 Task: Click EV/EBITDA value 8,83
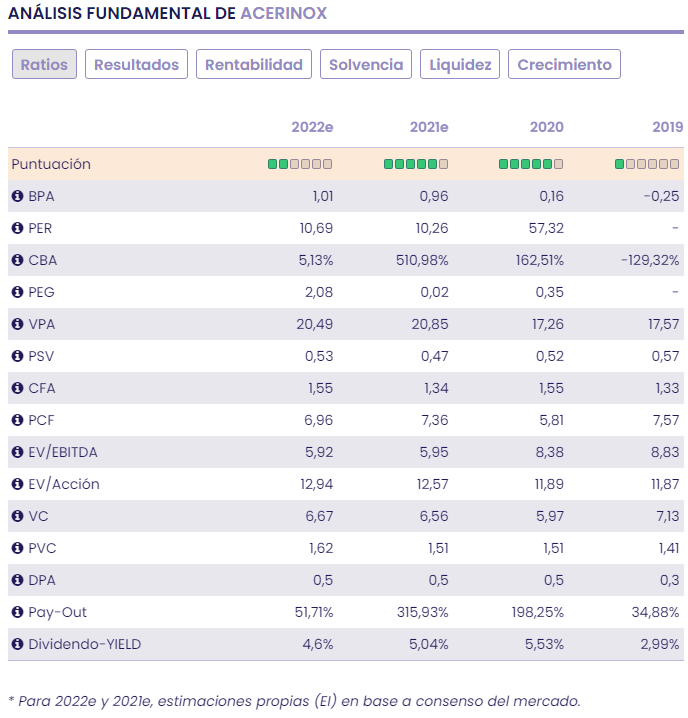(665, 452)
